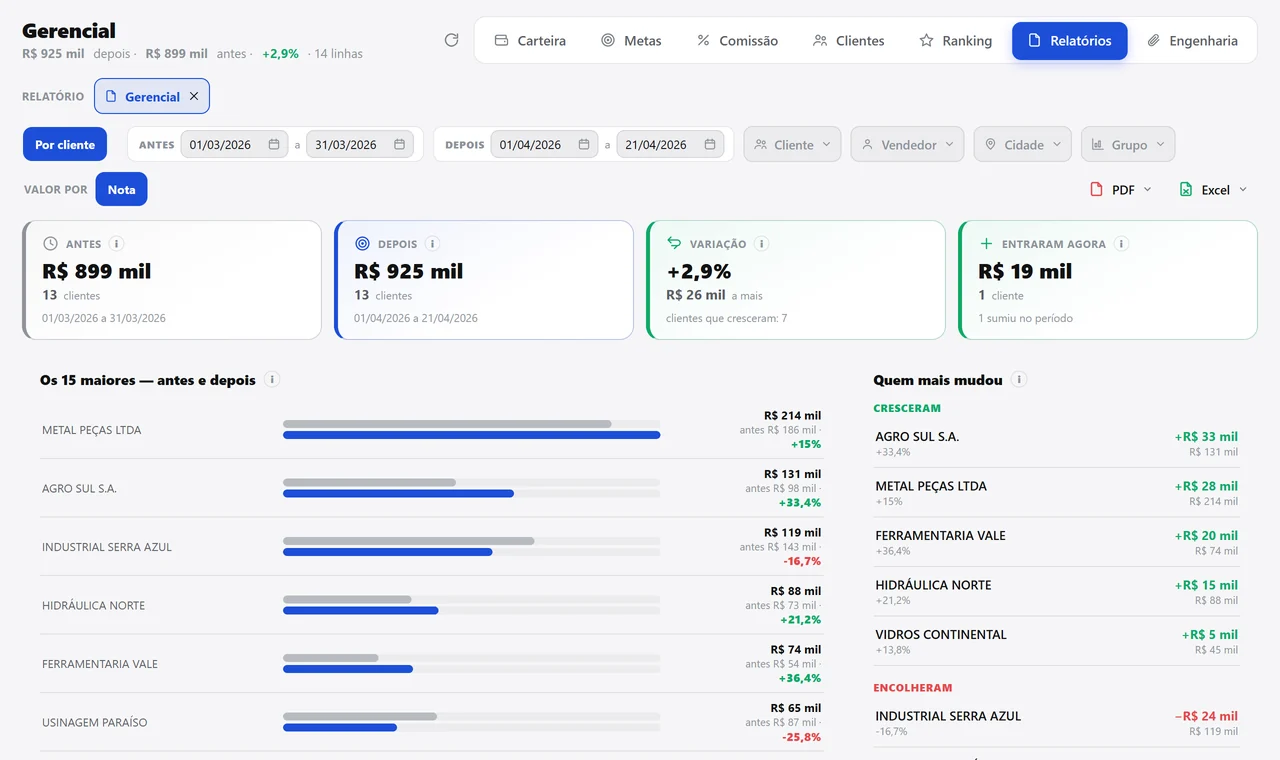Click USINAGEM PARAÍSO row name
Viewport: 1280px width, 760px height.
[x=94, y=722]
